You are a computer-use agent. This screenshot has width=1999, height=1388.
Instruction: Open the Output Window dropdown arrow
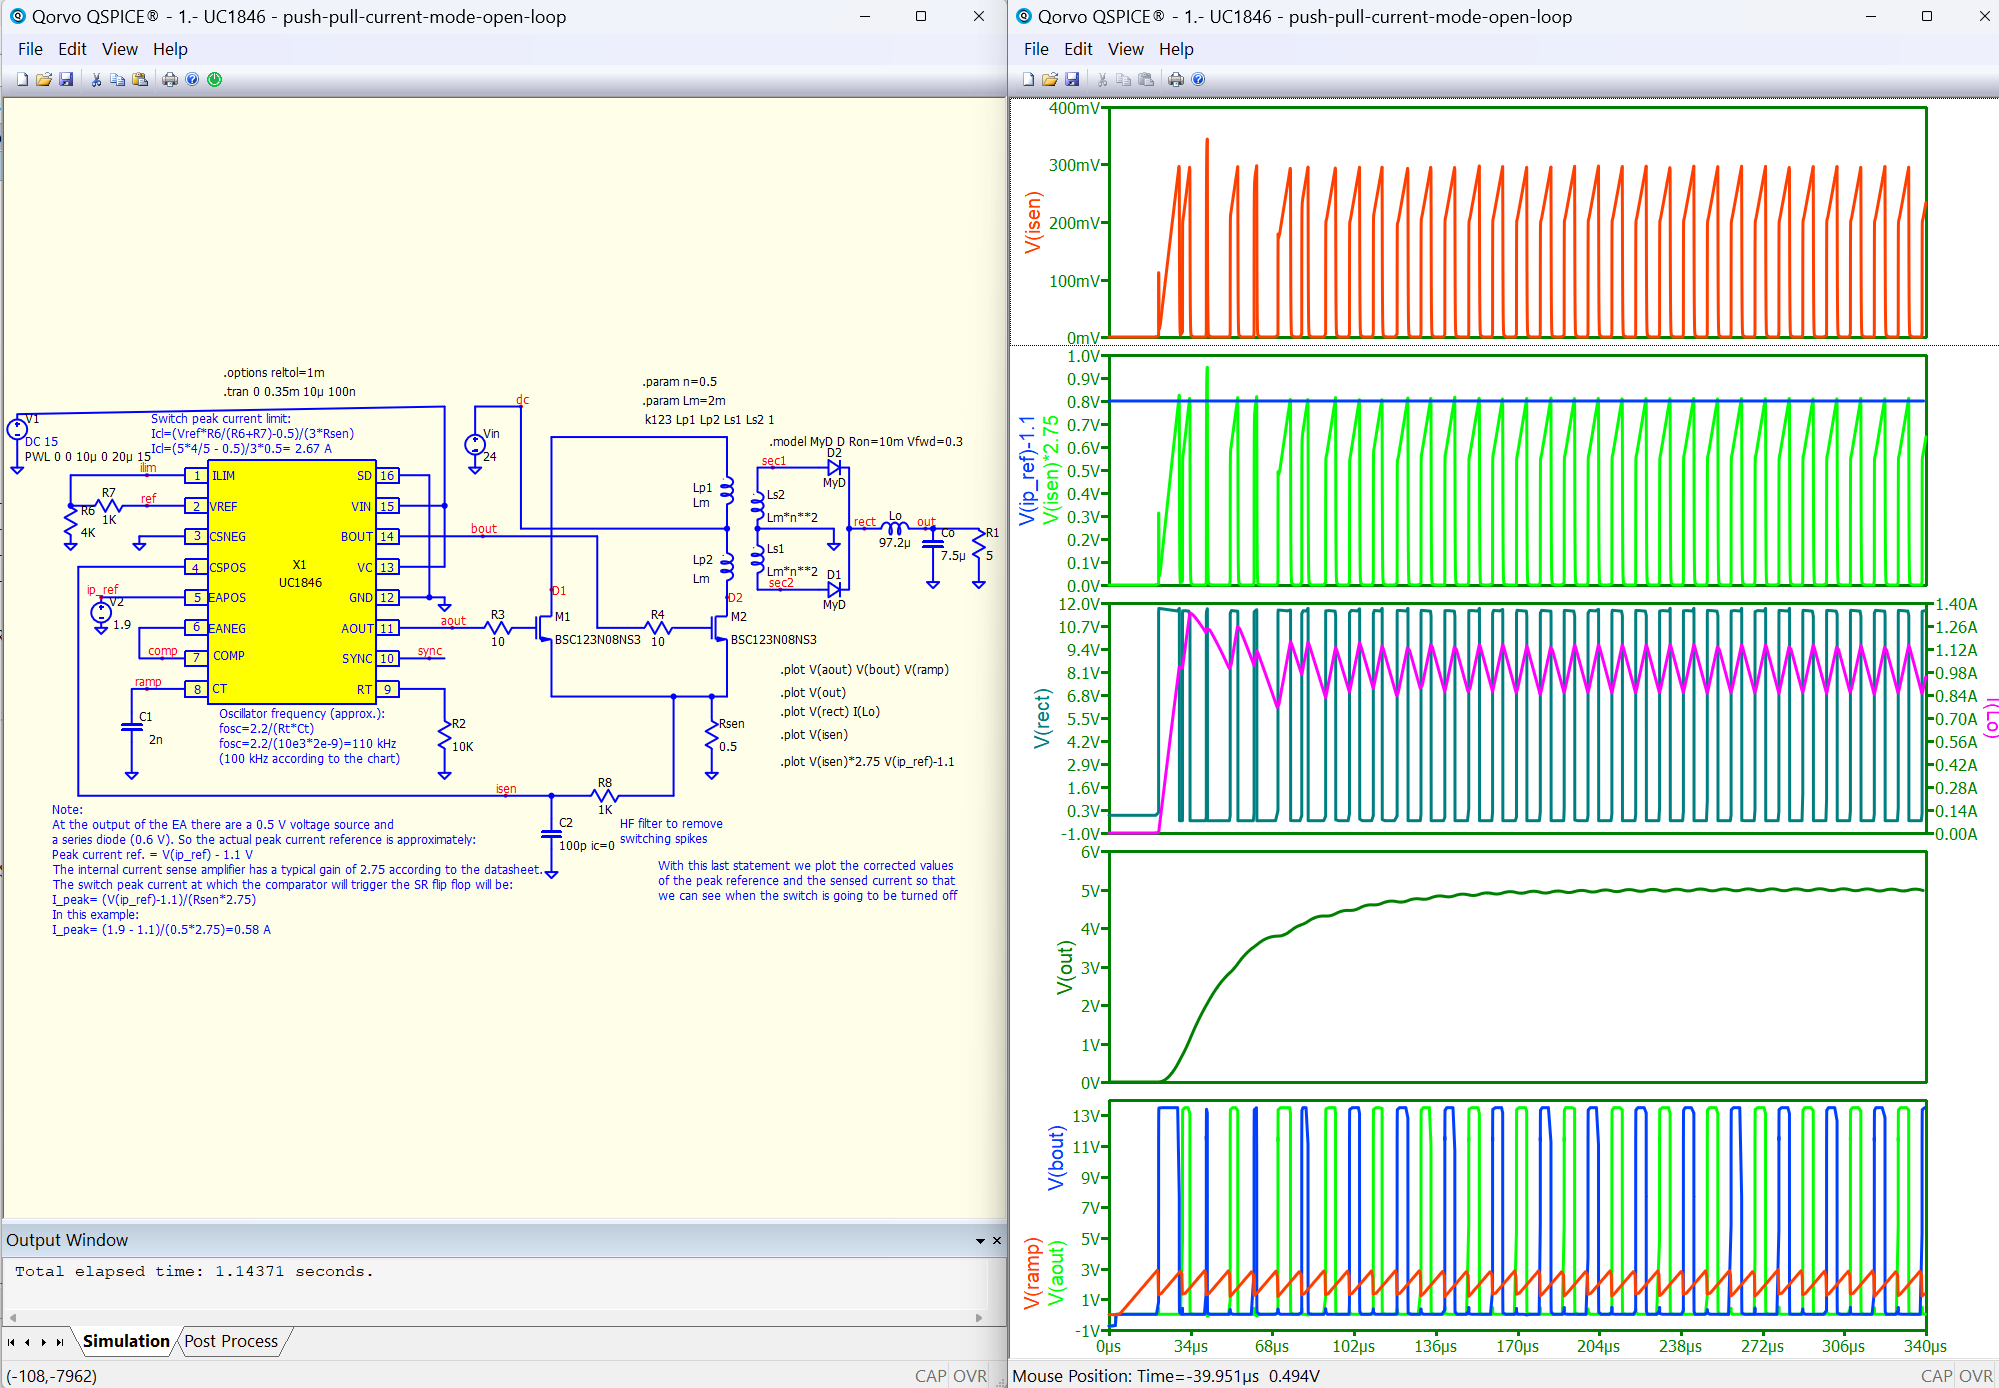click(x=981, y=1241)
